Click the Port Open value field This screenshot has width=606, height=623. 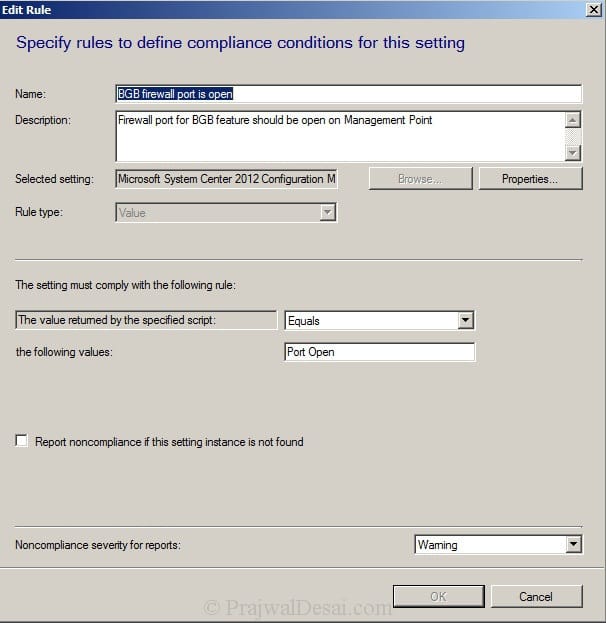pyautogui.click(x=379, y=352)
